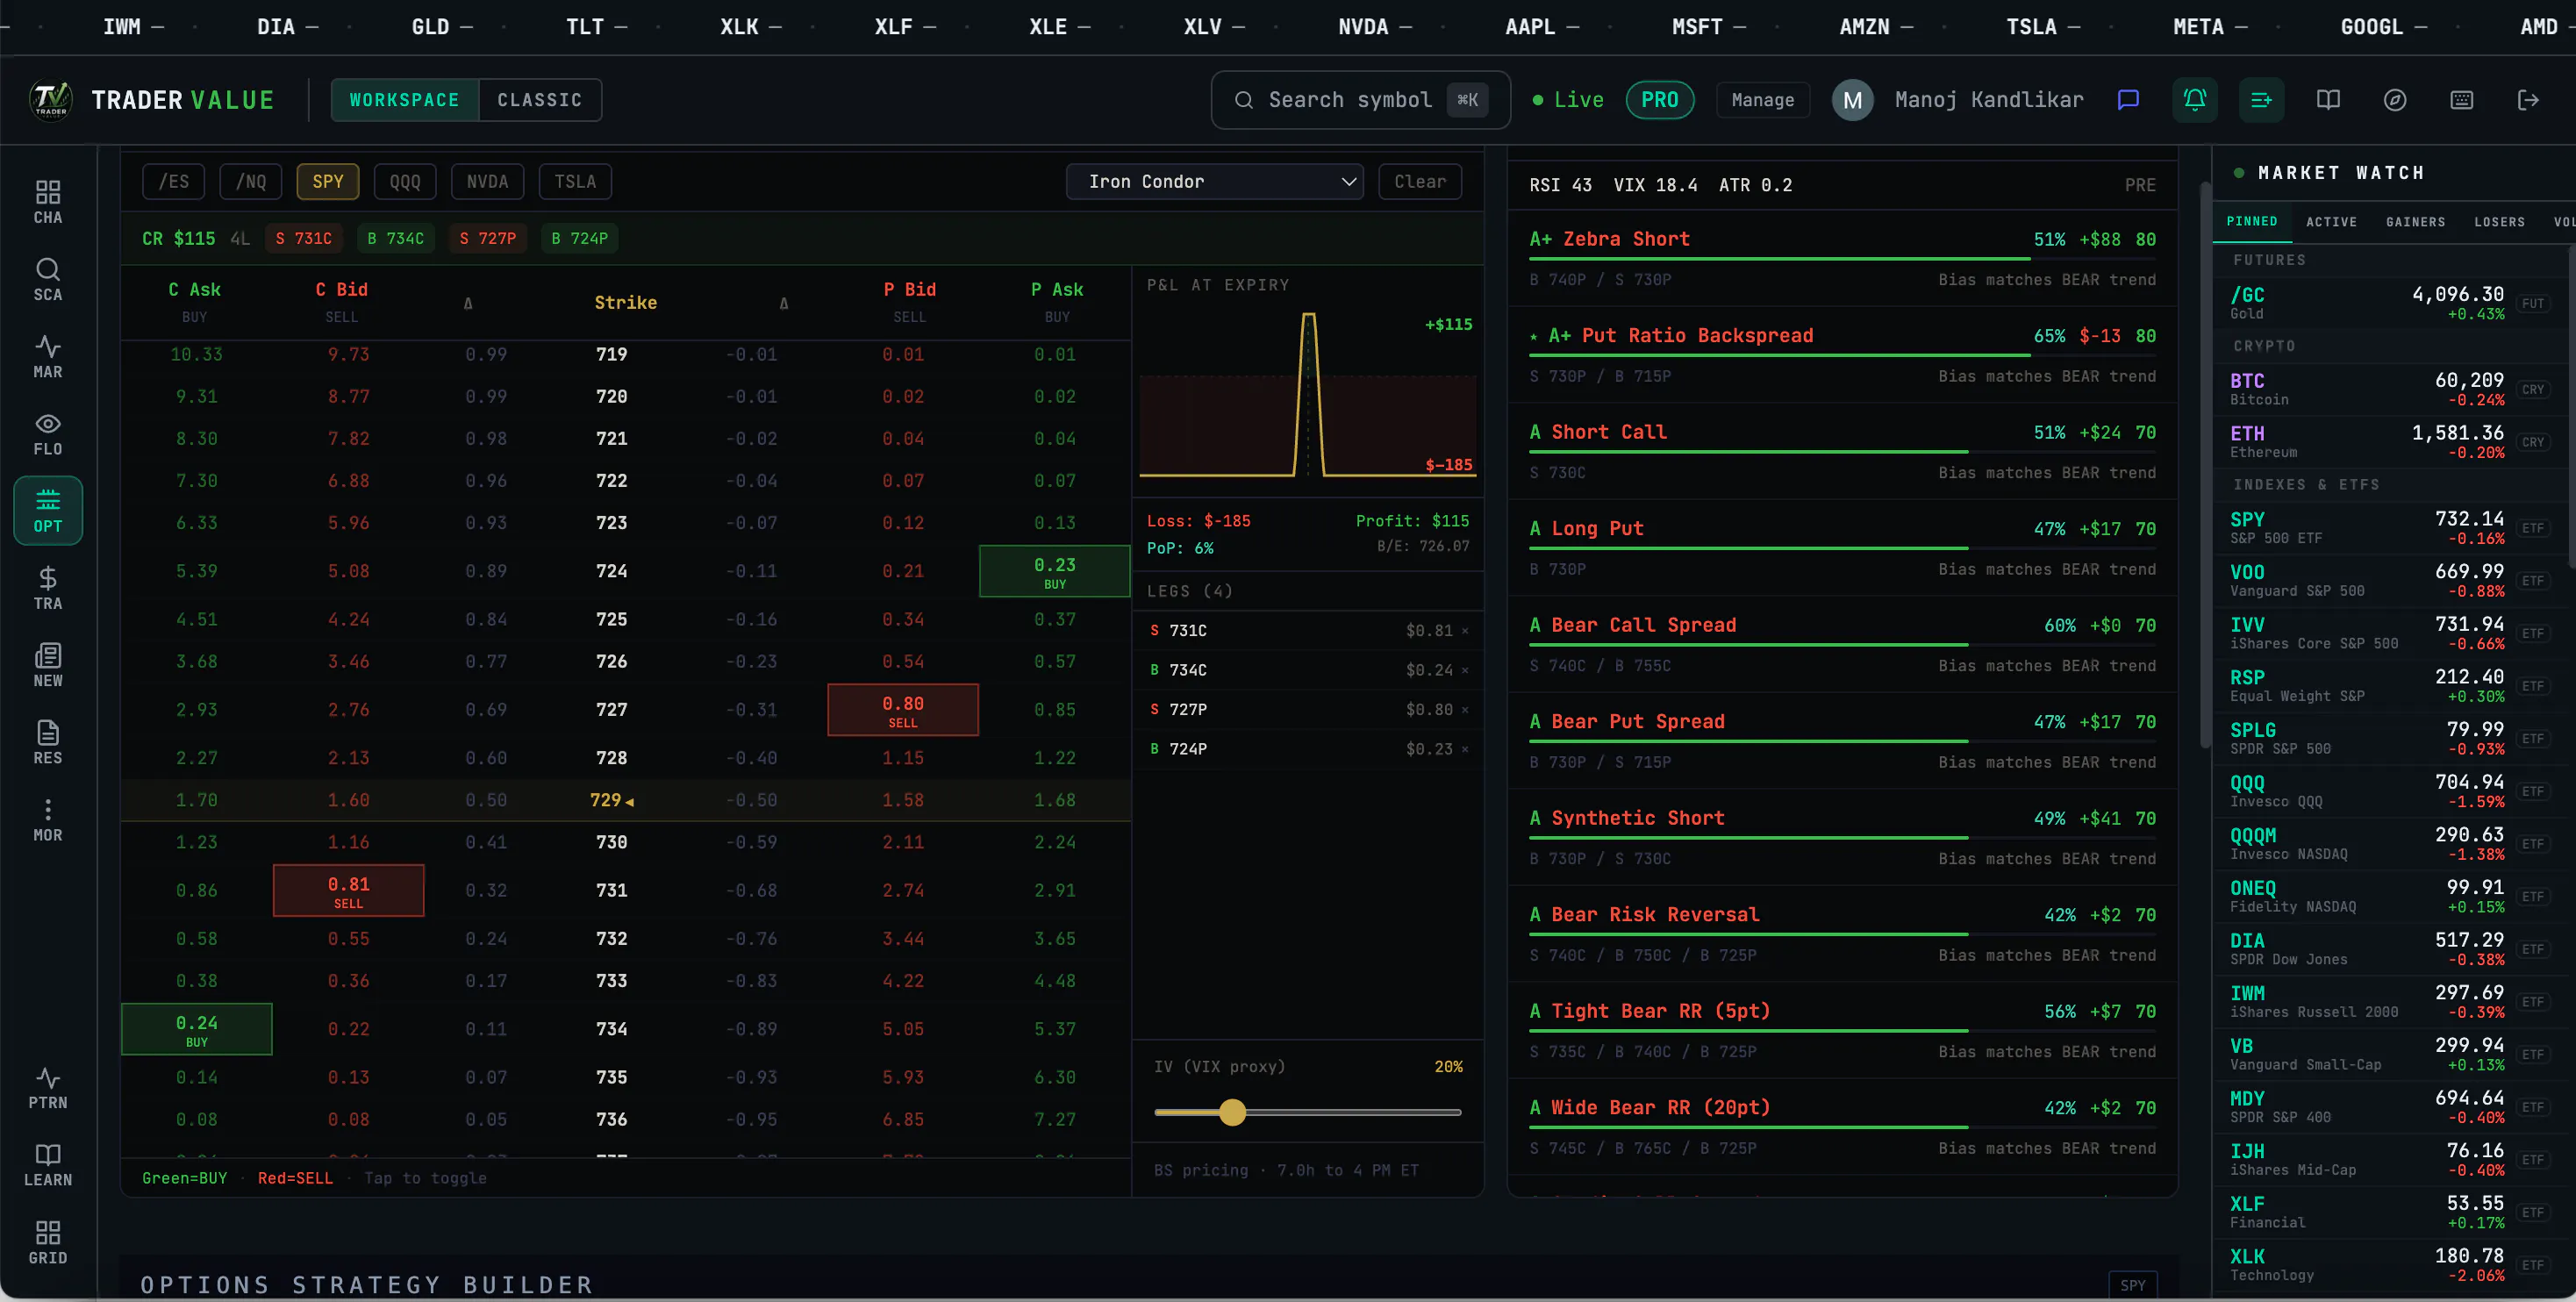
Task: Click the M user avatar
Action: pyautogui.click(x=1852, y=100)
